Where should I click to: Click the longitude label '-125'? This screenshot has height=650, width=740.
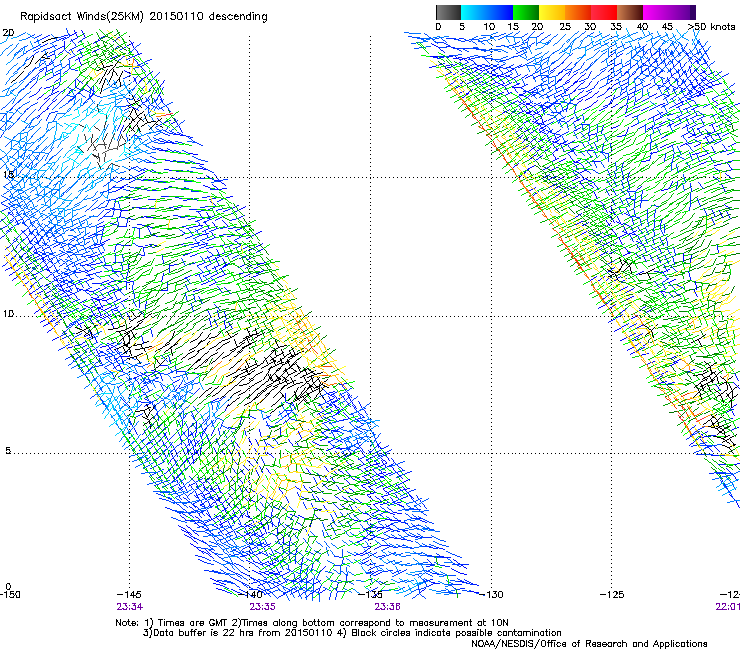pos(612,595)
